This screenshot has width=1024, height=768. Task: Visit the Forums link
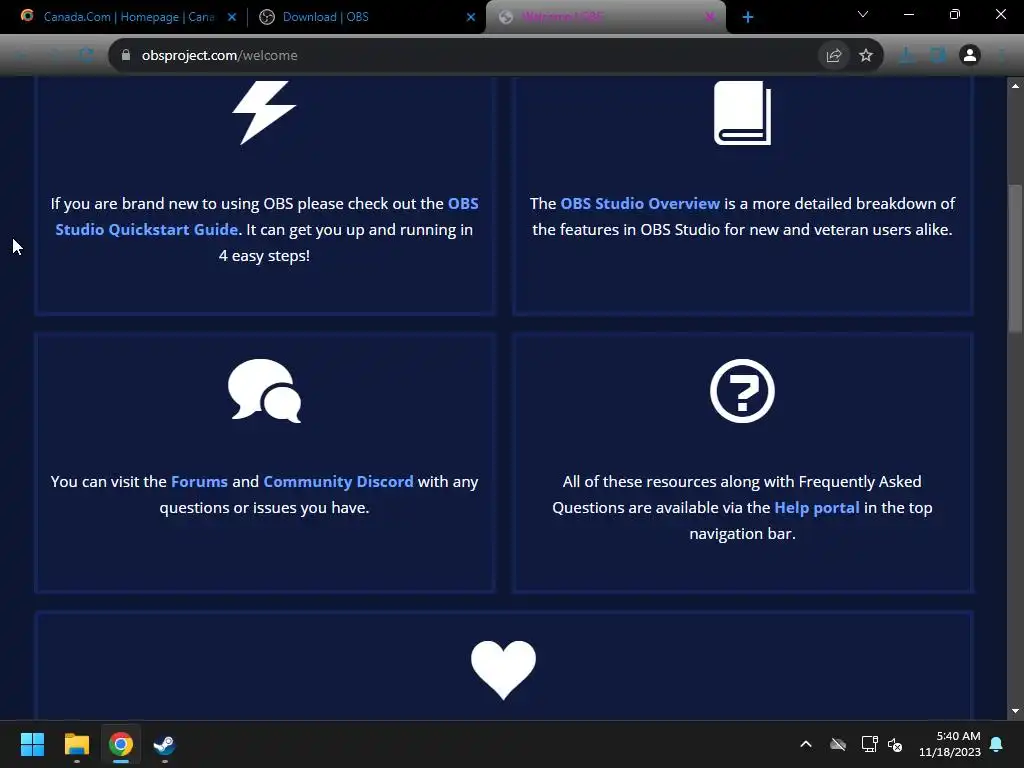[x=199, y=482]
